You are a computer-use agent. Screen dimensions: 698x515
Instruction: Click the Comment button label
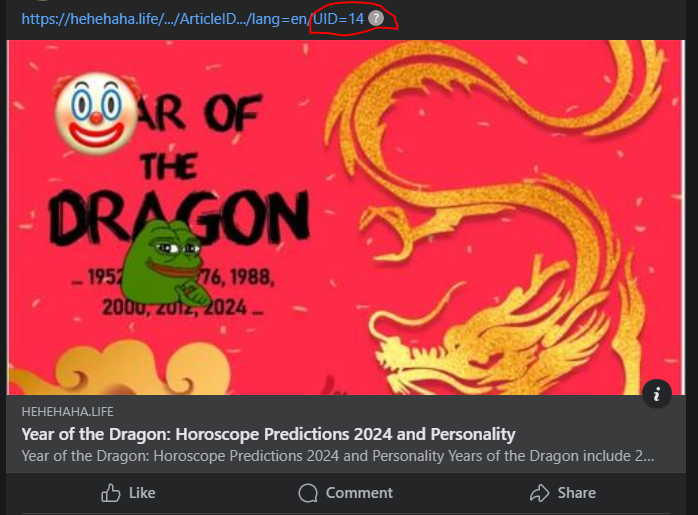[x=359, y=493]
